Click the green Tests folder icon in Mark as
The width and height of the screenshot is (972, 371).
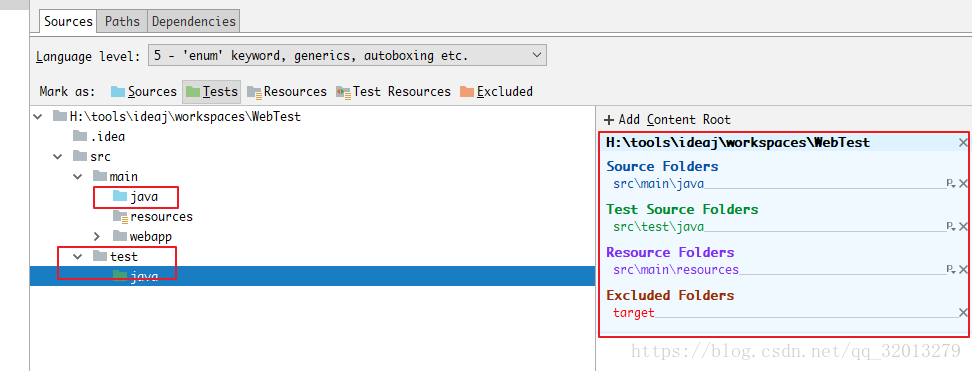pos(193,92)
